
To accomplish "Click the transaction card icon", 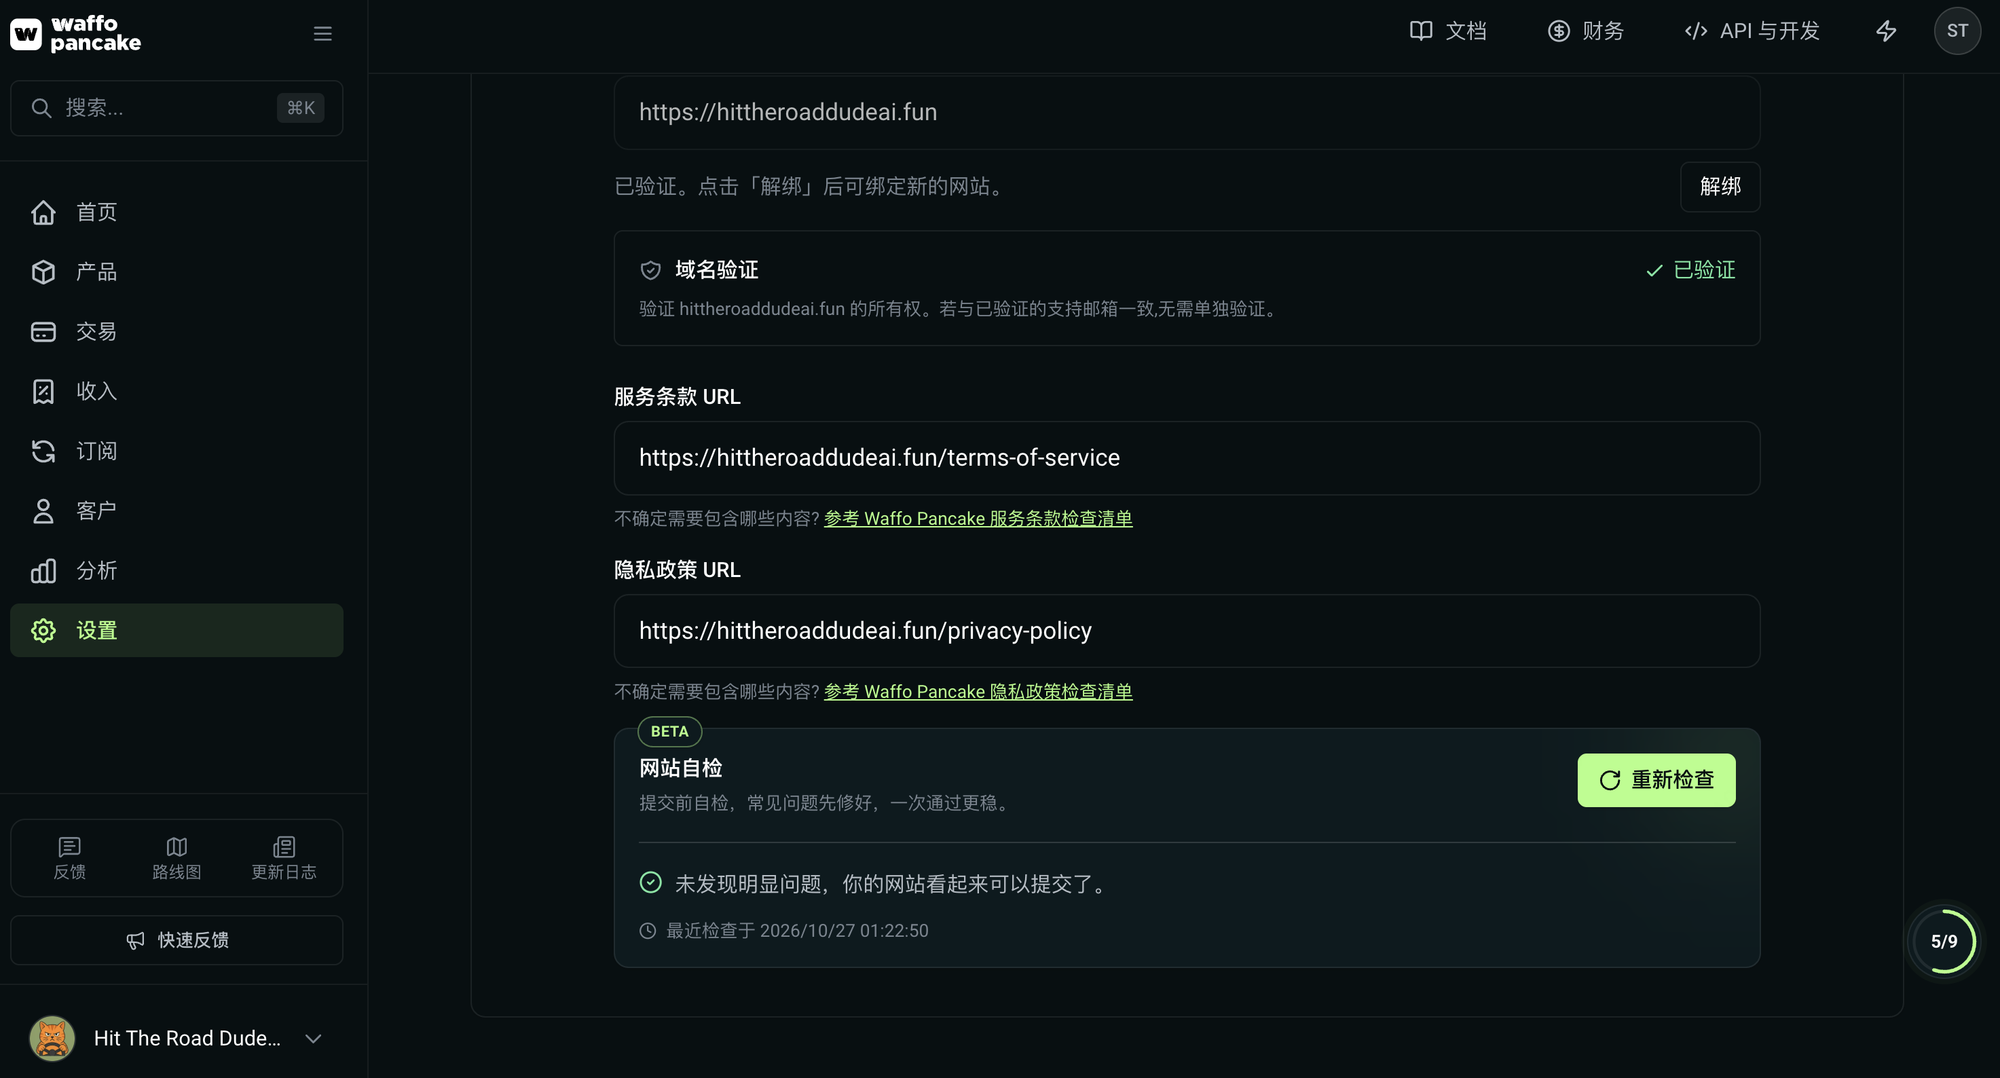I will pos(43,331).
